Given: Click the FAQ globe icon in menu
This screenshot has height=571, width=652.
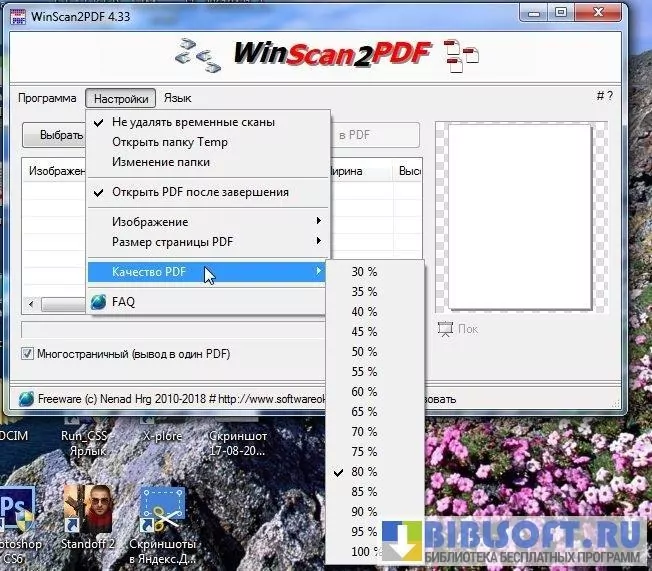Looking at the screenshot, I should coord(98,301).
